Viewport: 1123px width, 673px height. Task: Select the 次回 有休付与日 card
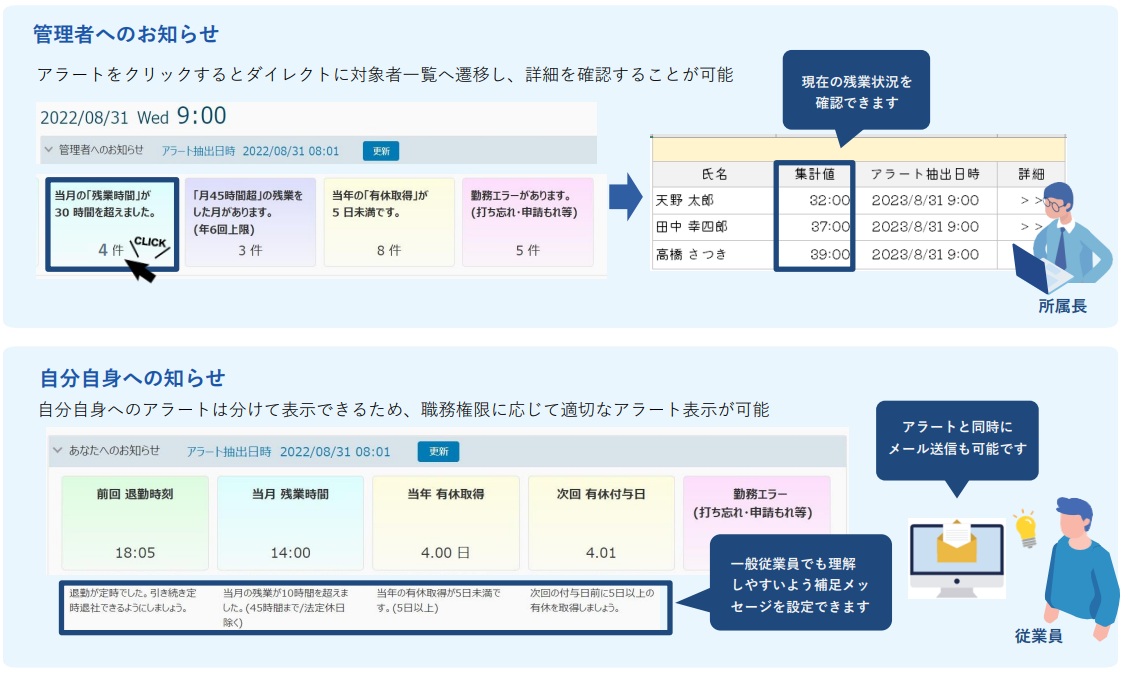tap(601, 521)
